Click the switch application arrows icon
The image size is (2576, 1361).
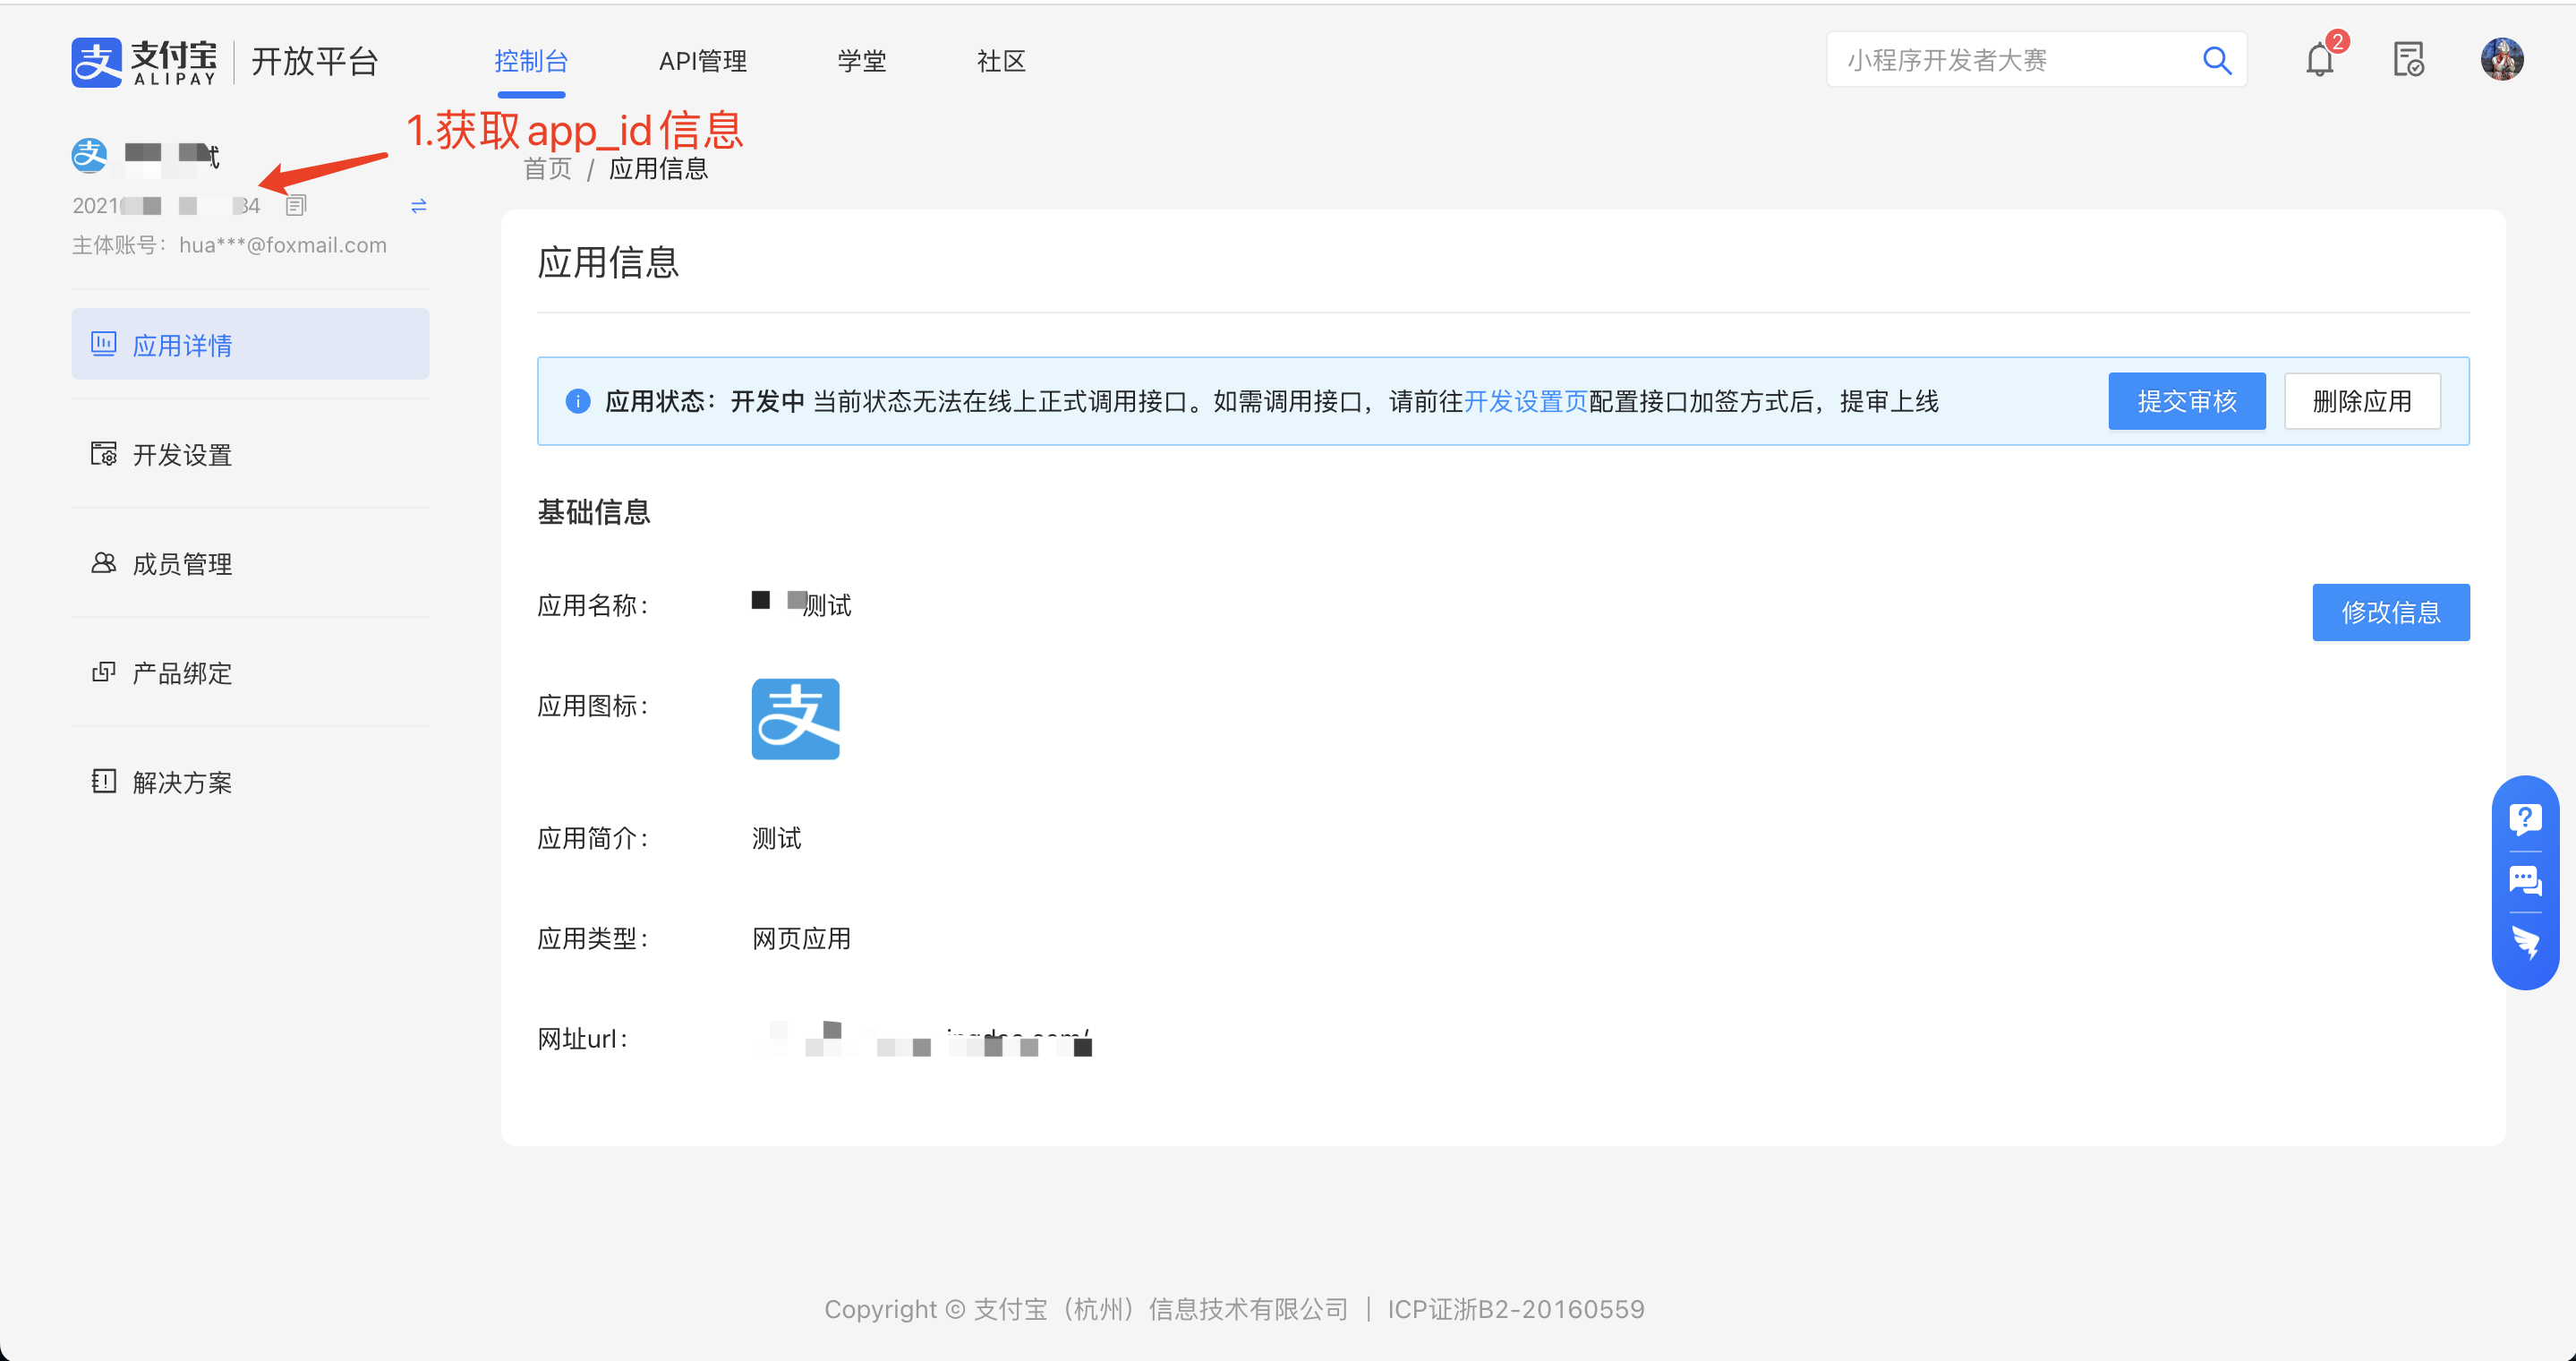418,206
